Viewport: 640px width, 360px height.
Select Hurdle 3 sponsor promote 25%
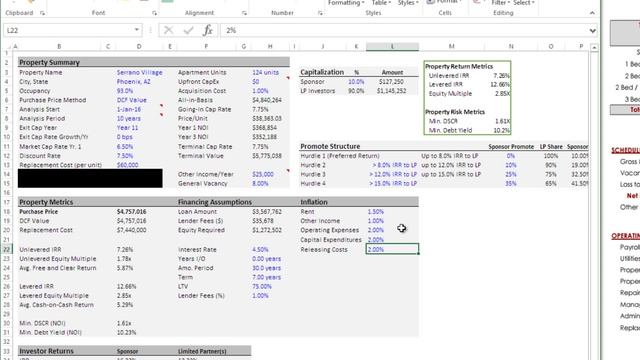(x=511, y=174)
